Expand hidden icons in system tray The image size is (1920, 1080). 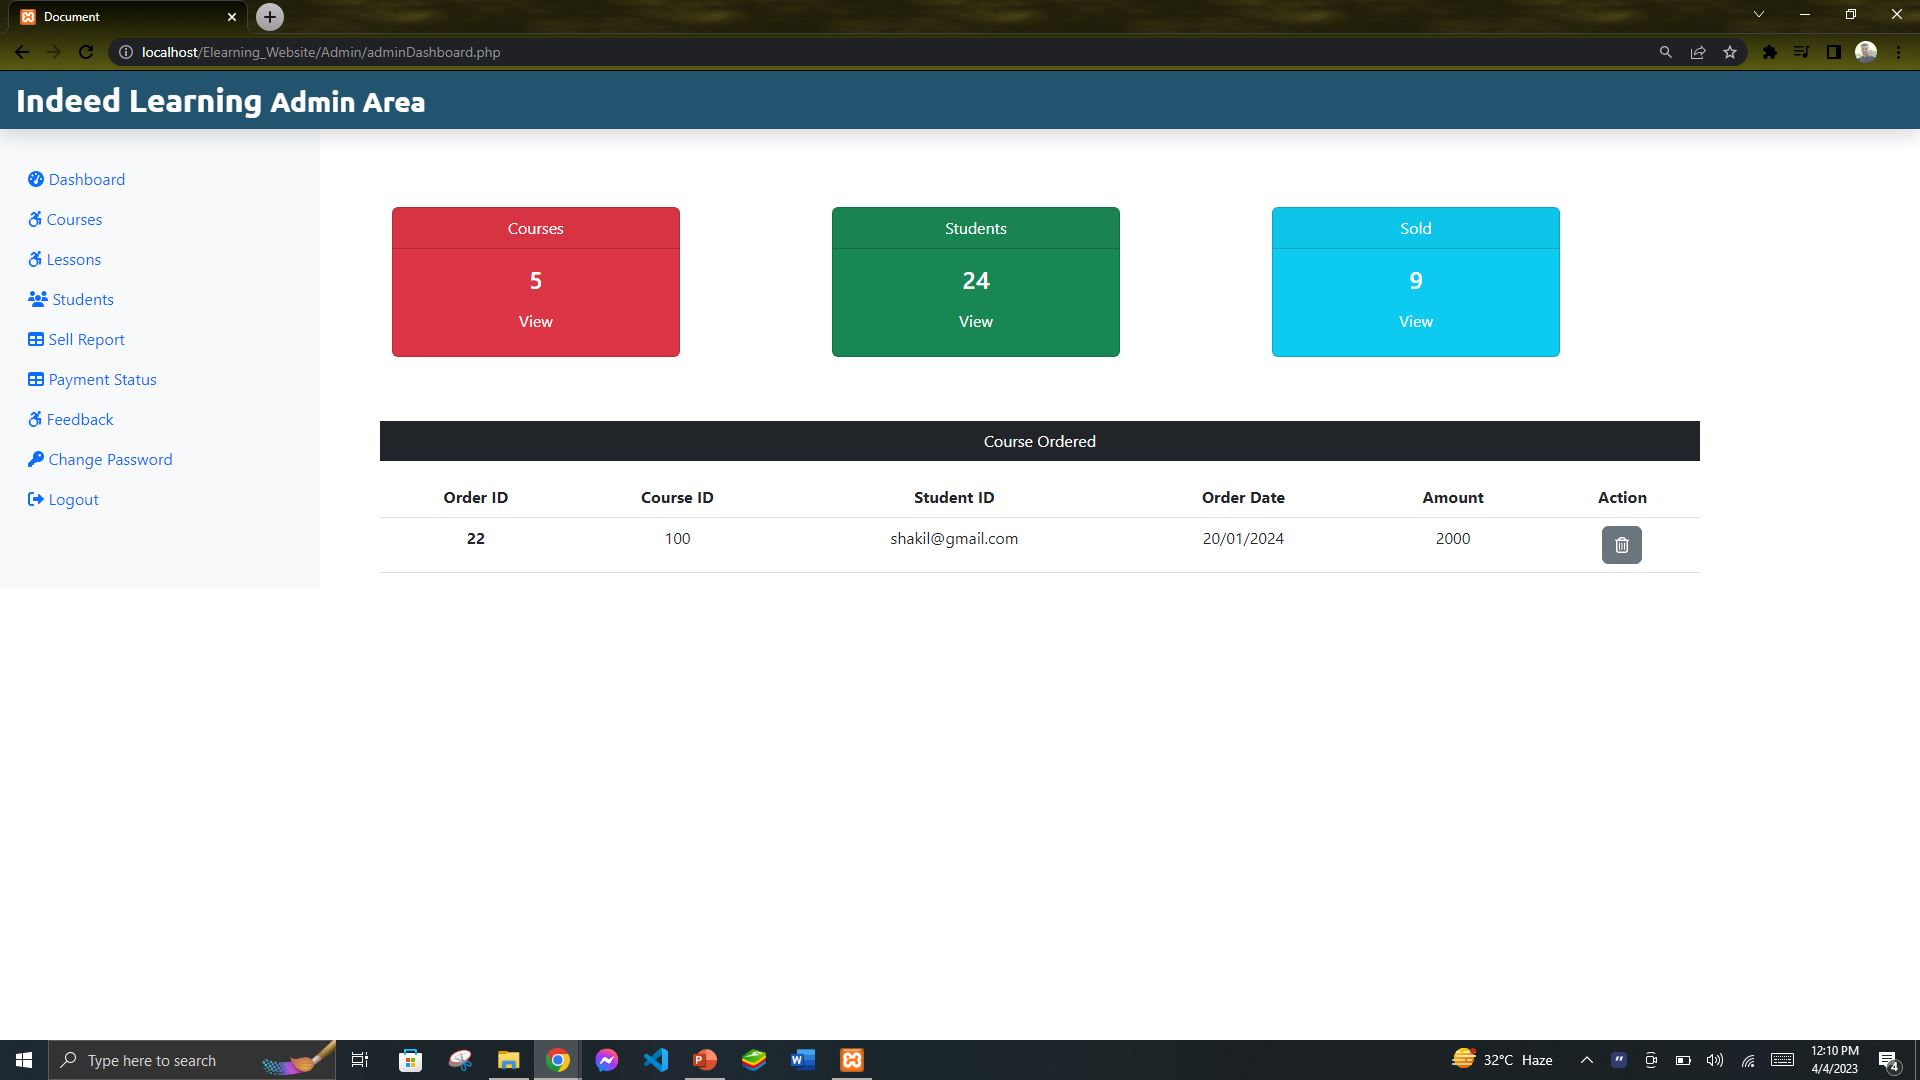pos(1586,1060)
